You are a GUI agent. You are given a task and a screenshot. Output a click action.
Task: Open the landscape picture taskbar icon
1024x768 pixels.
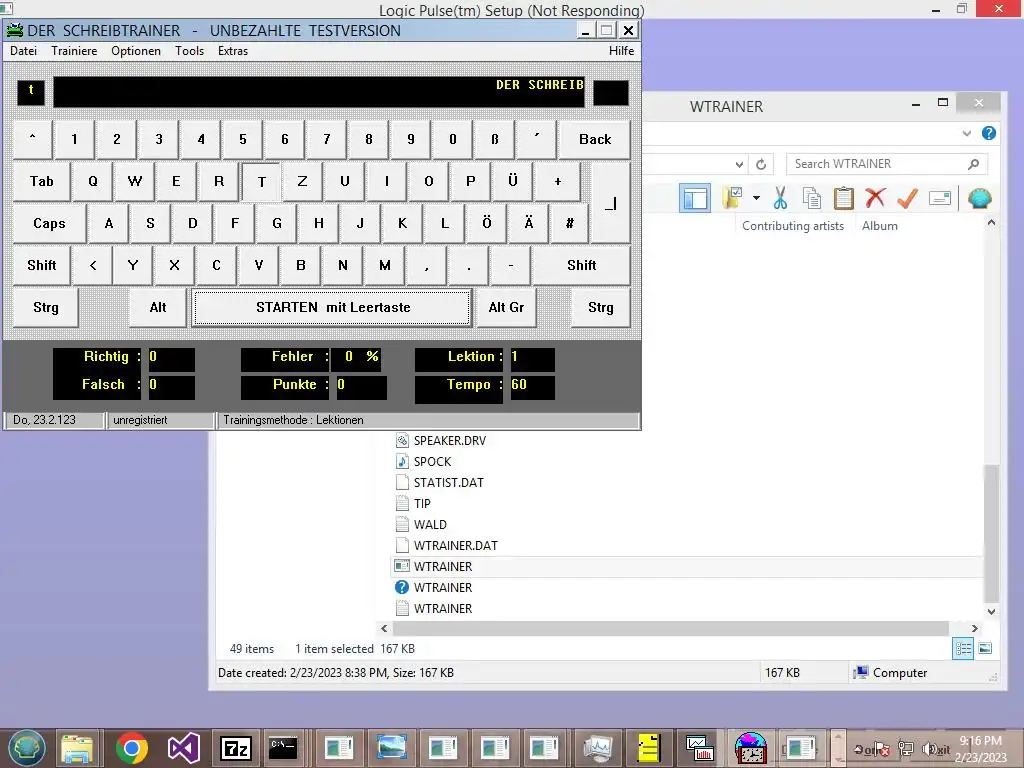pyautogui.click(x=391, y=747)
